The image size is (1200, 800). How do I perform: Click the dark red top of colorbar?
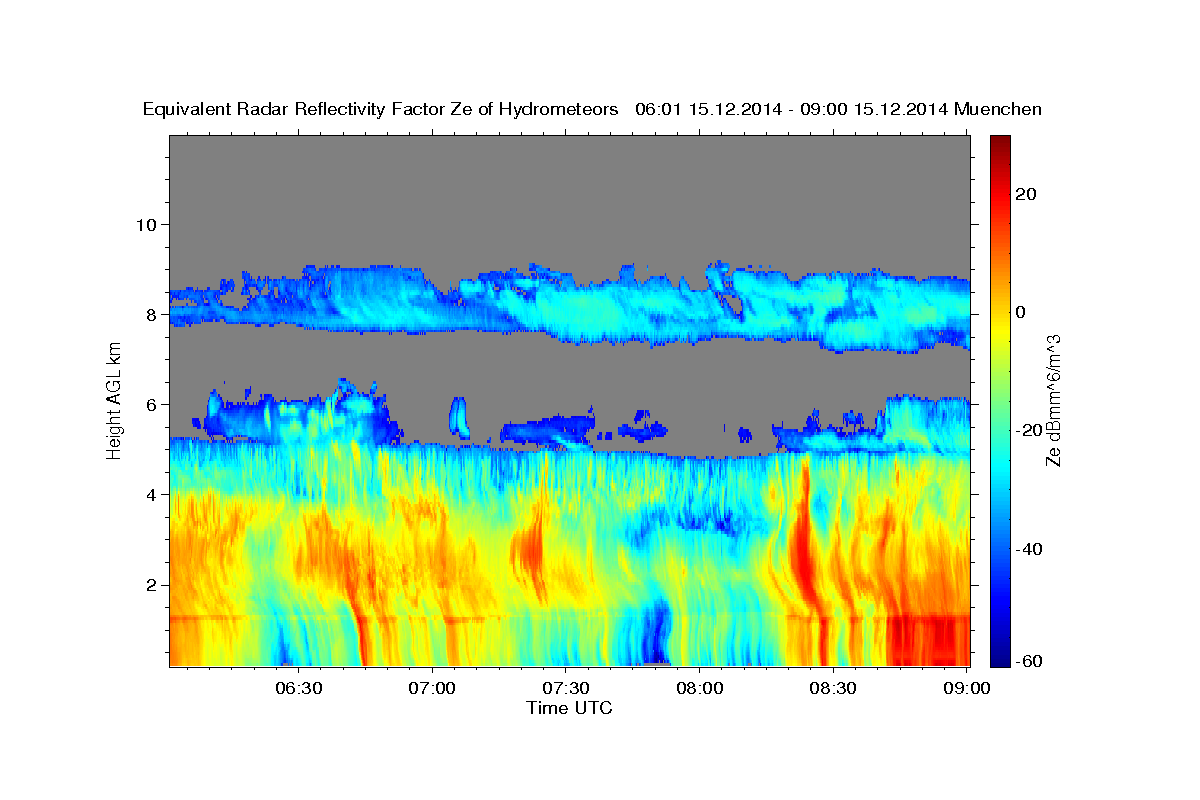(999, 142)
